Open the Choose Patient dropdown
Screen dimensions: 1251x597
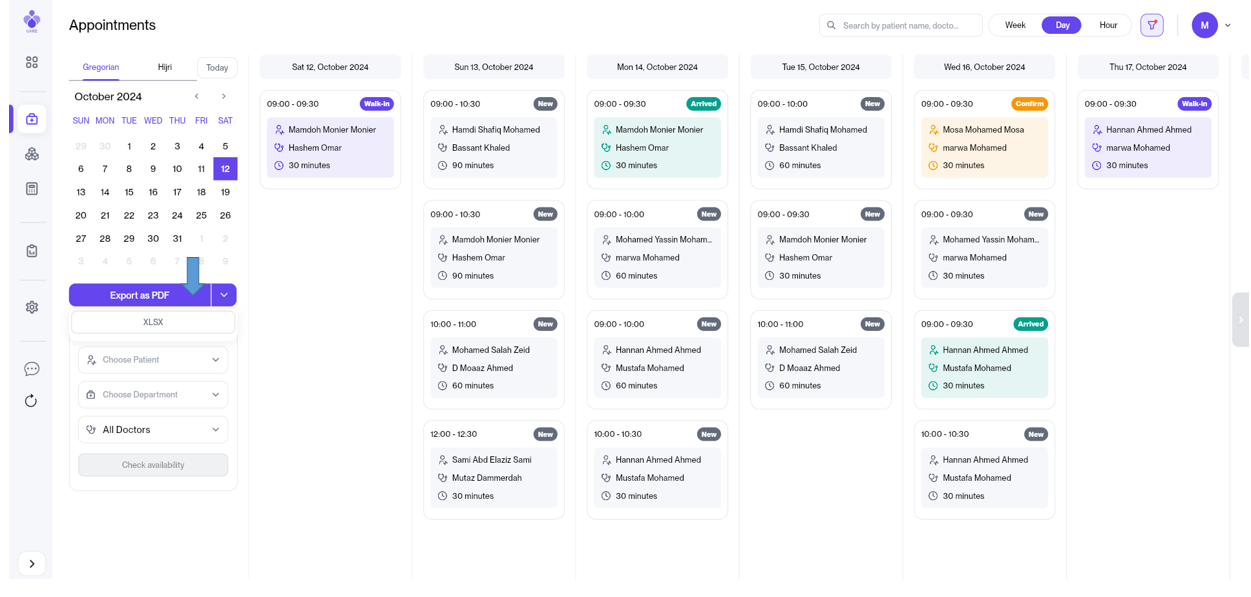point(153,360)
